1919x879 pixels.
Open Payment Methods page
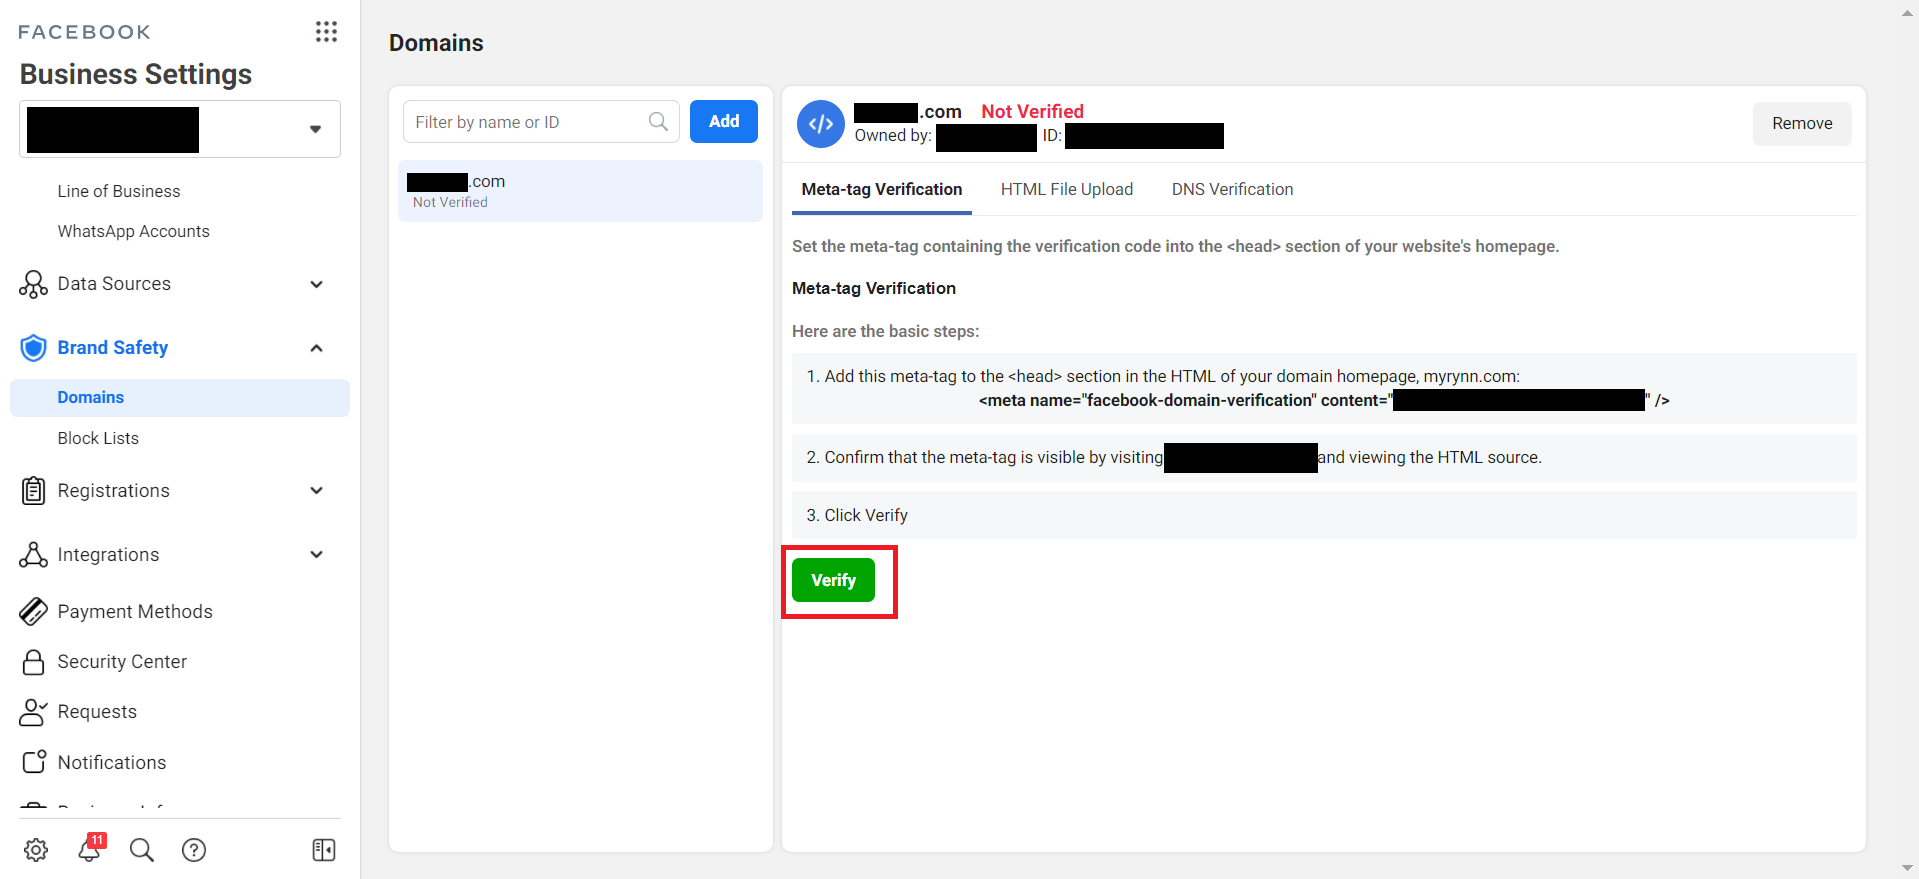point(135,611)
